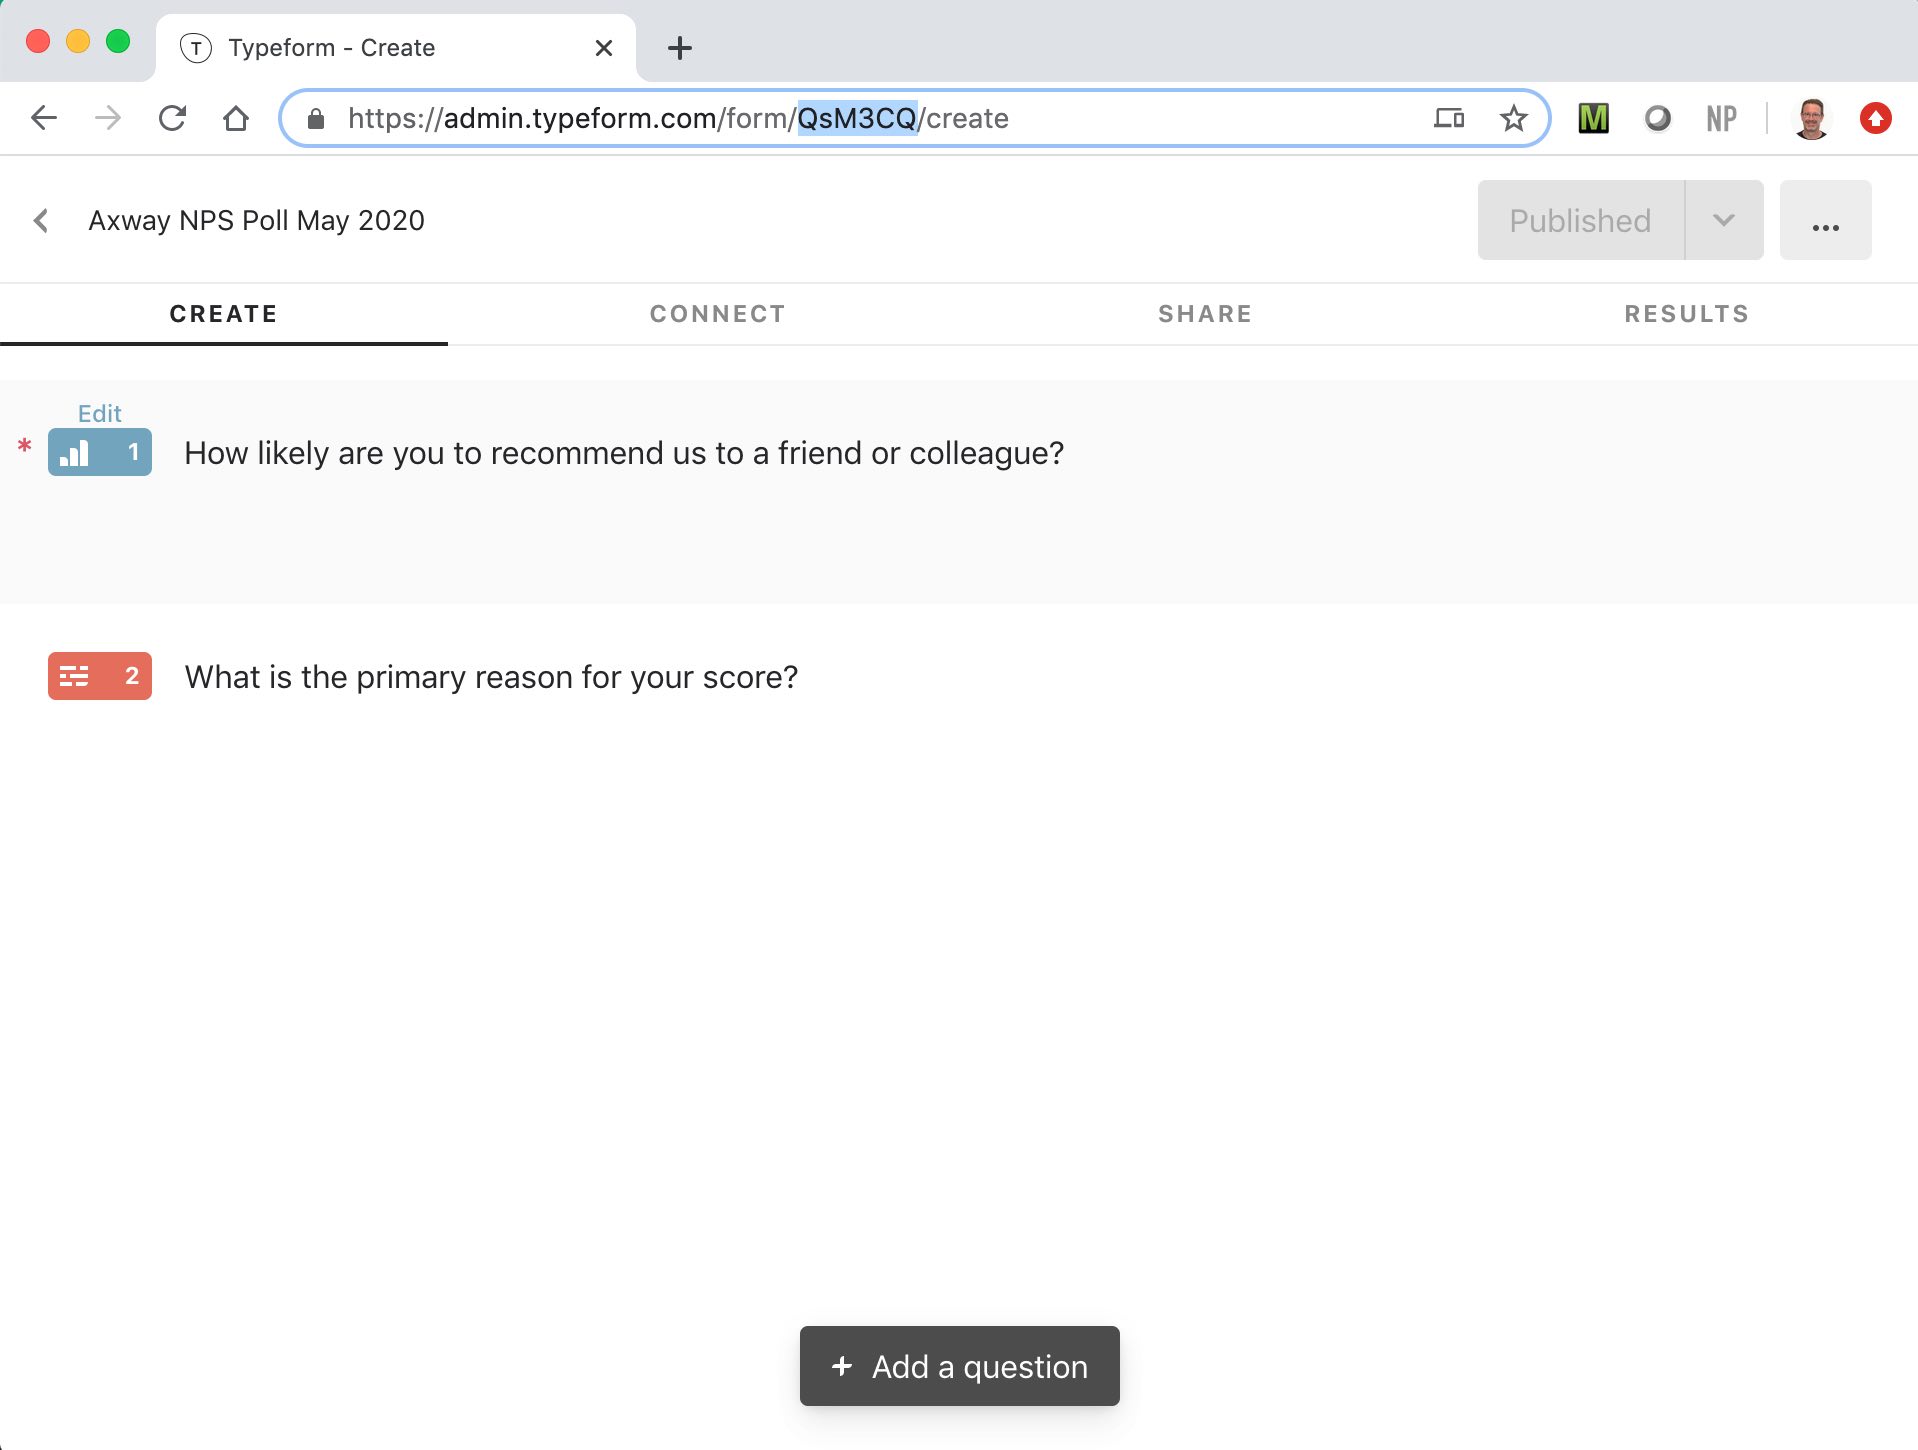Screen dimensions: 1918x1450
Task: Add a question to the form
Action: click(960, 1366)
